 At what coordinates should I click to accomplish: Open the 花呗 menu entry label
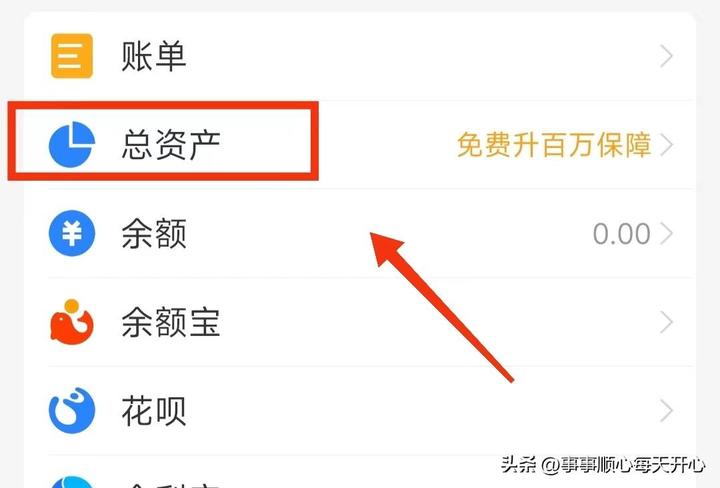(154, 410)
